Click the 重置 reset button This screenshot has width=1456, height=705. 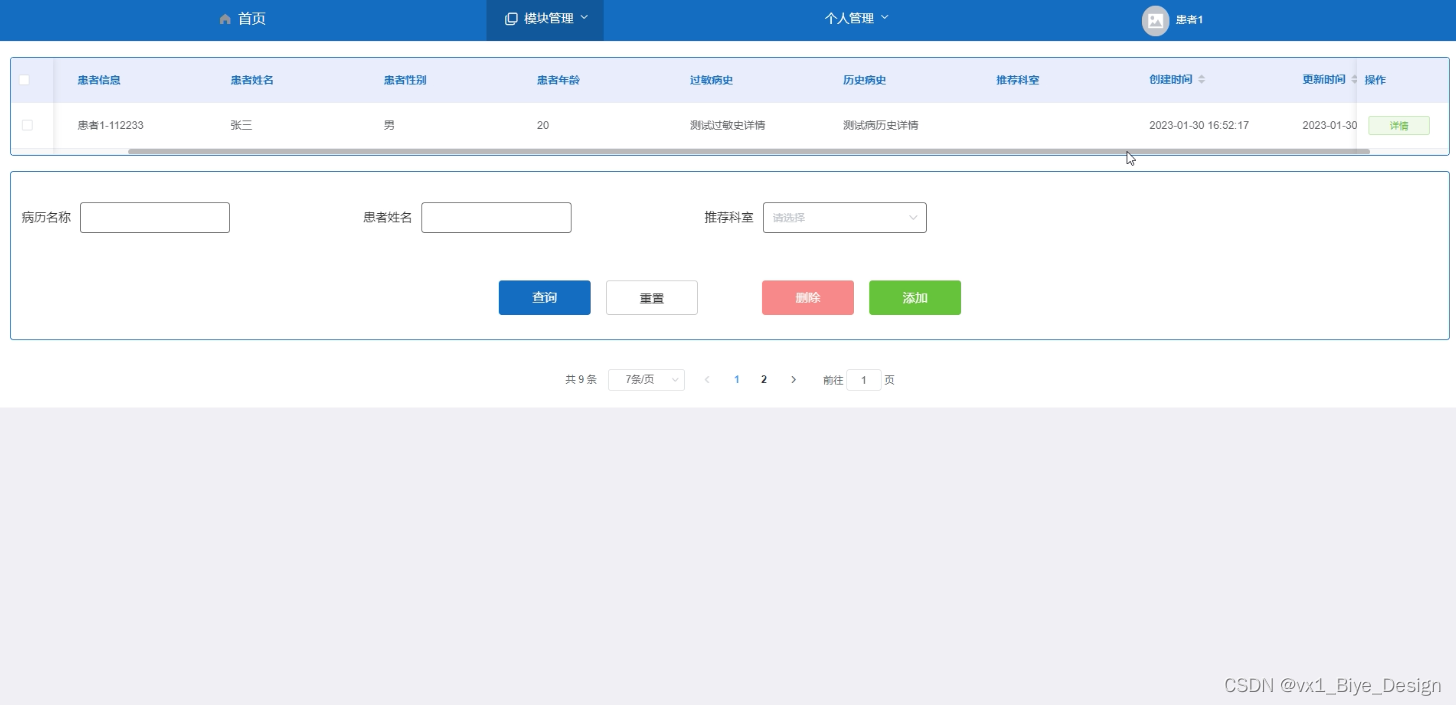pyautogui.click(x=652, y=298)
